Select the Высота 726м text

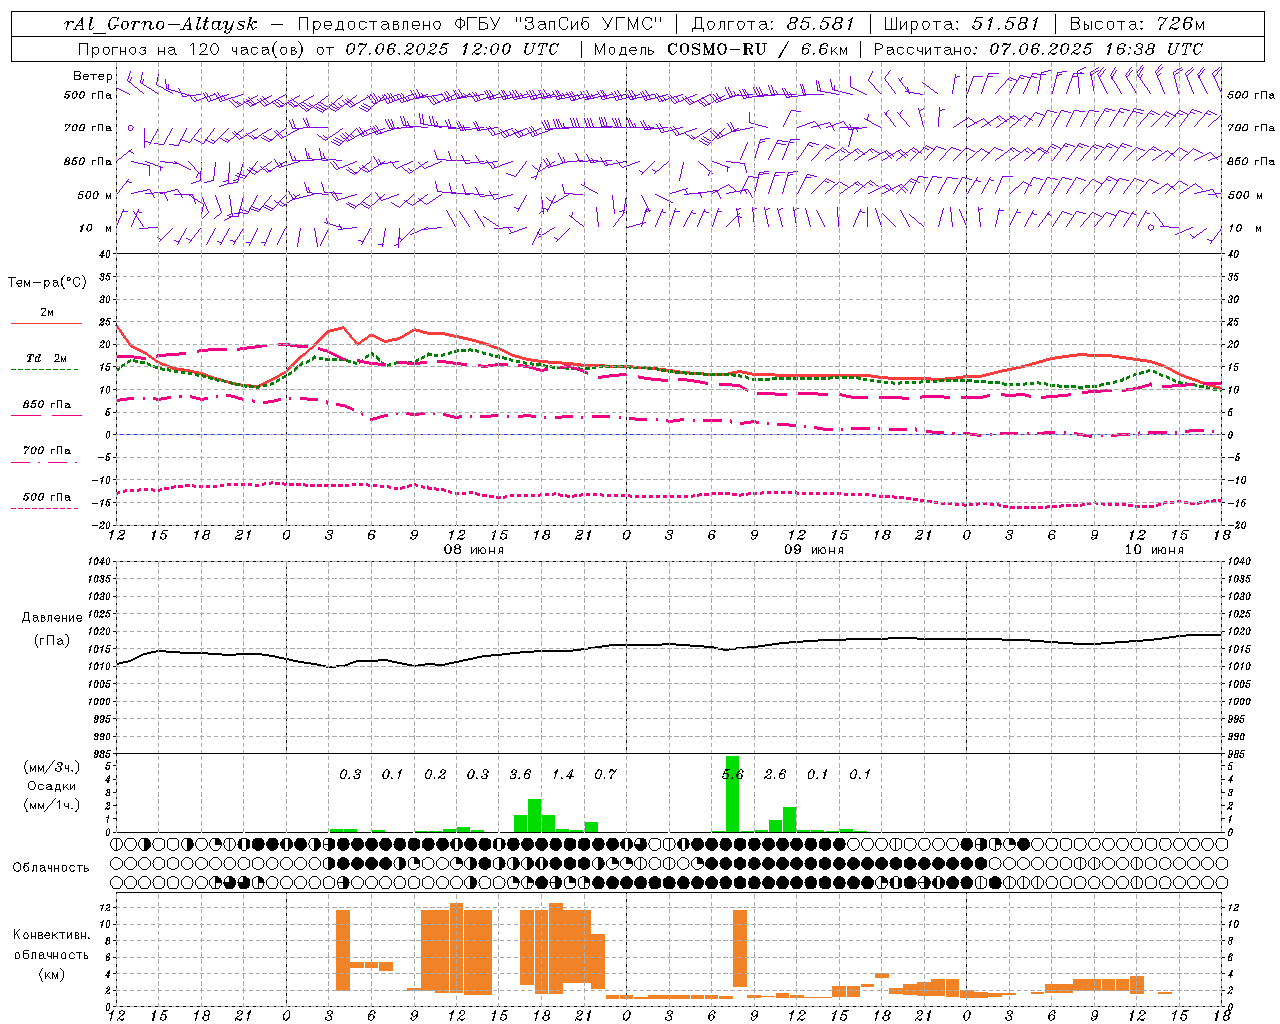1137,24
